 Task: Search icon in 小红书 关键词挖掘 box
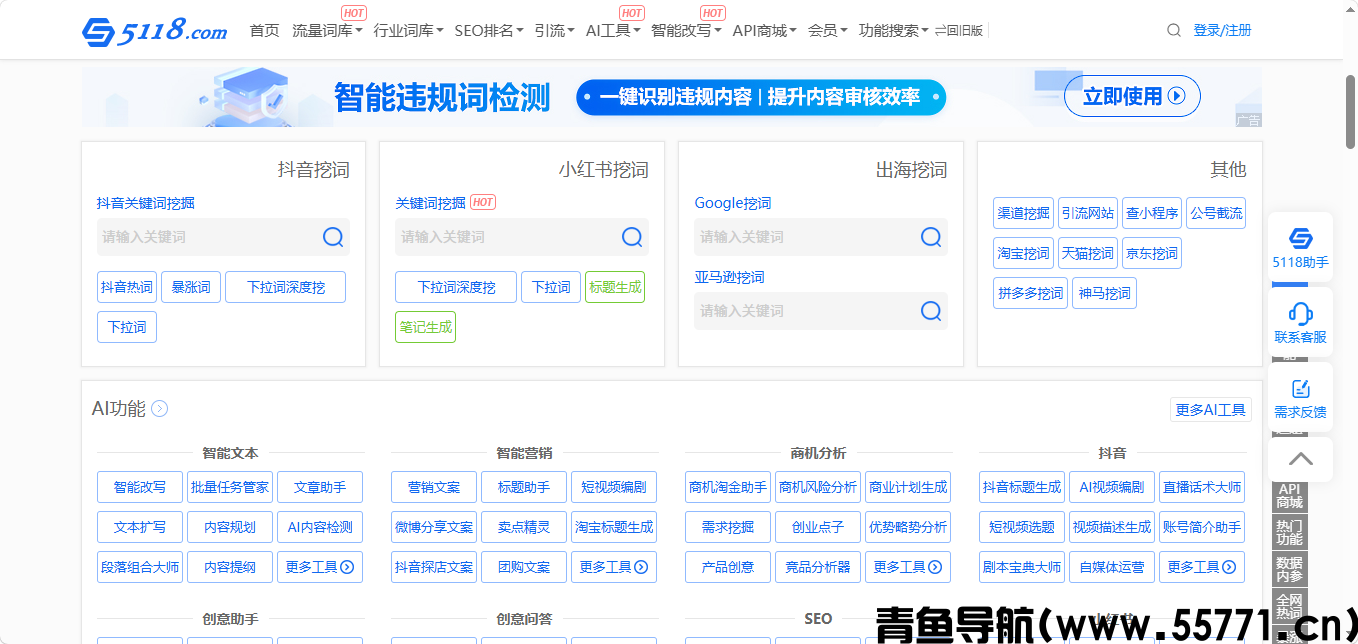[632, 237]
